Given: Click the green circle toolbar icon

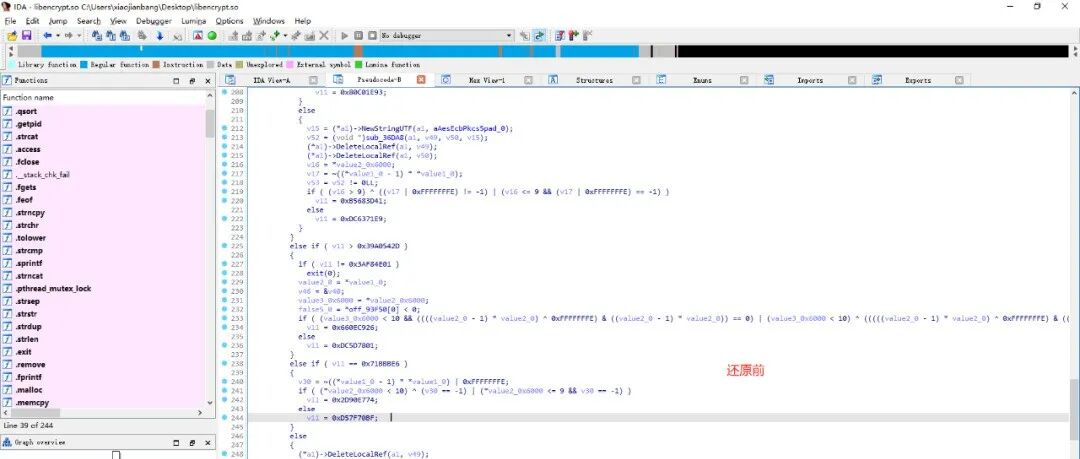Looking at the screenshot, I should tap(212, 35).
